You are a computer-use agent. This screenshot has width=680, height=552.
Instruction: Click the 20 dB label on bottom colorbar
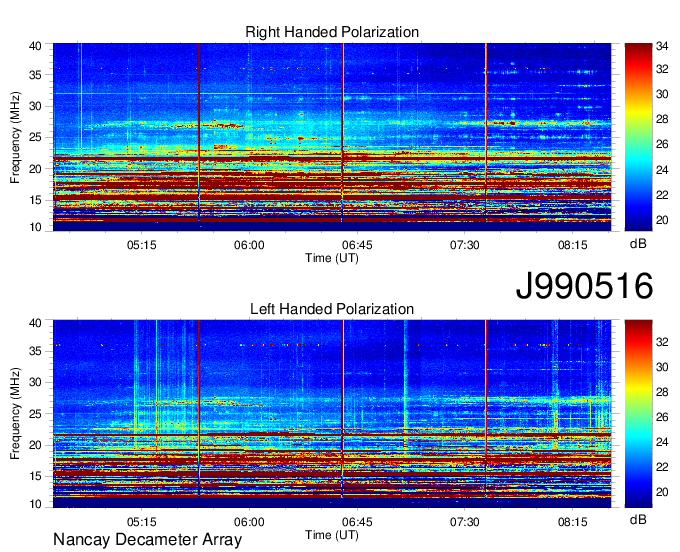(662, 492)
